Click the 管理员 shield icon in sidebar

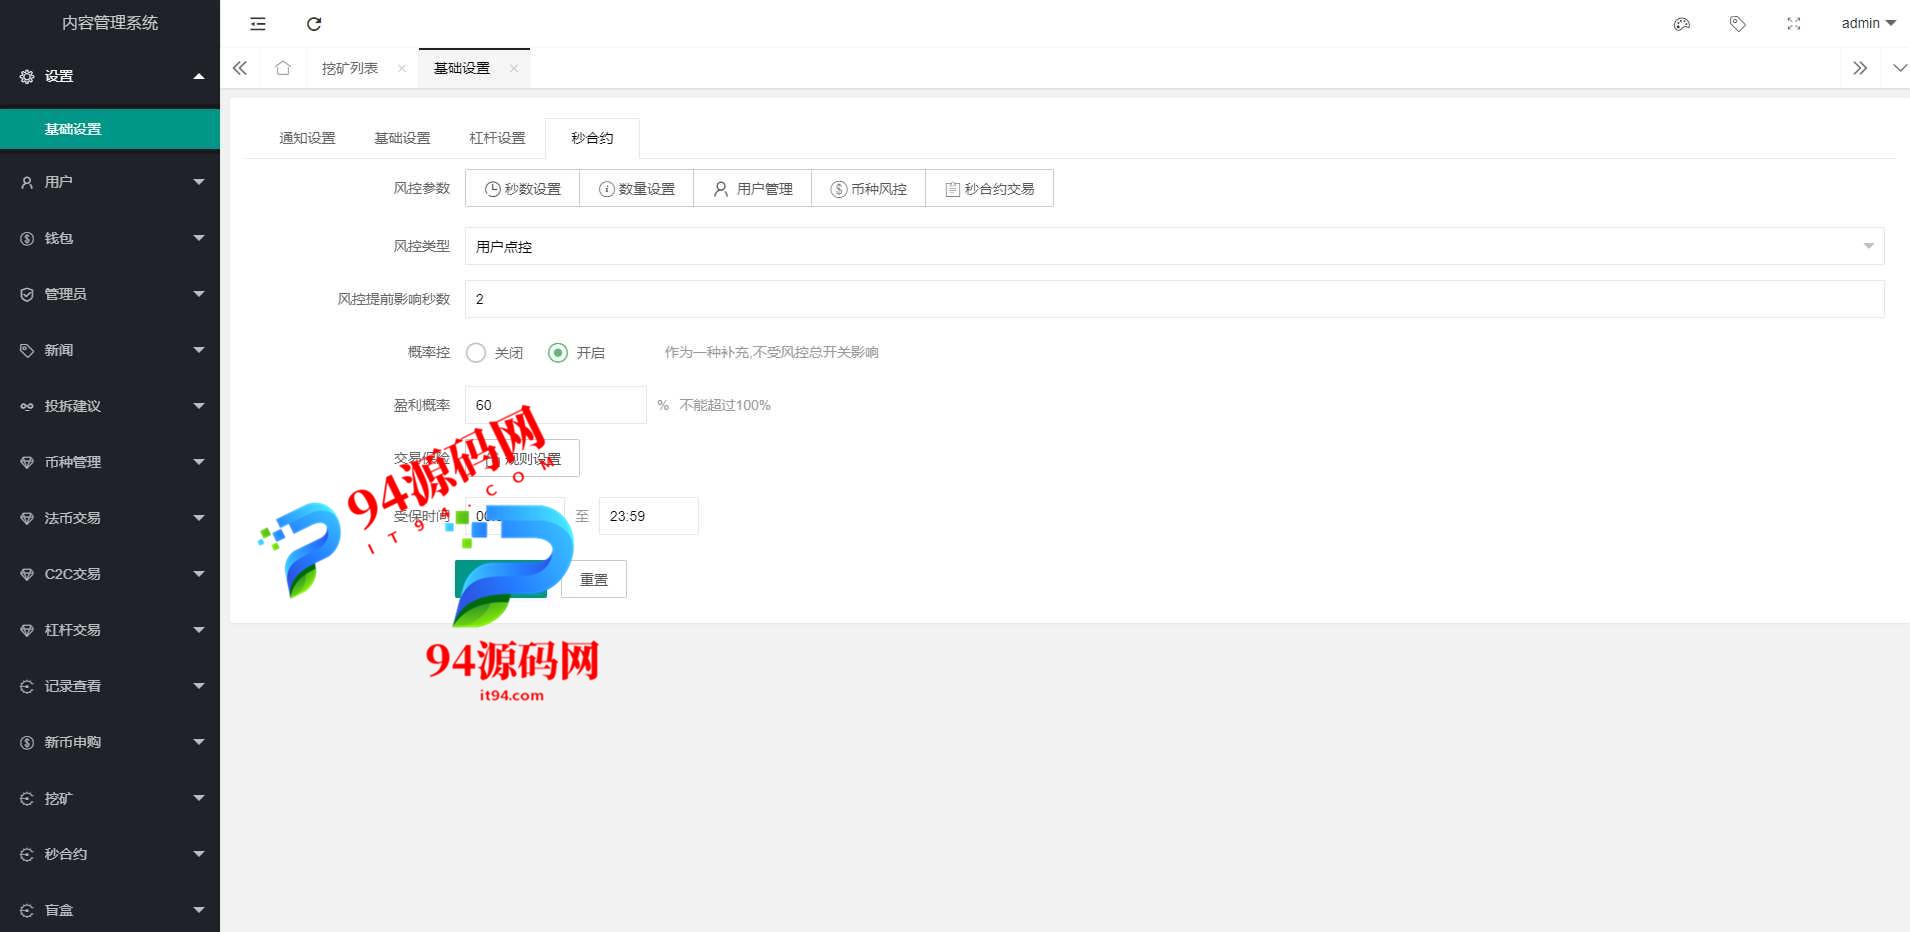[x=27, y=294]
